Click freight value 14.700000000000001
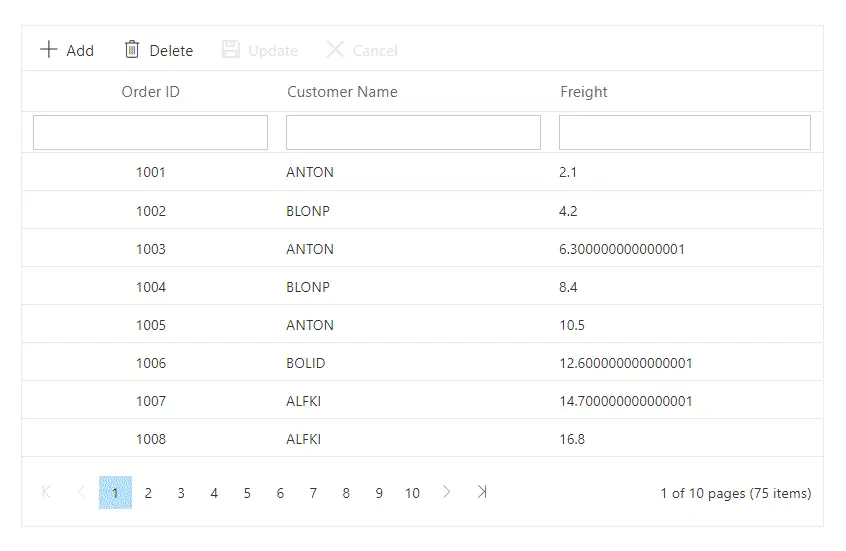The height and width of the screenshot is (551, 846). point(625,402)
